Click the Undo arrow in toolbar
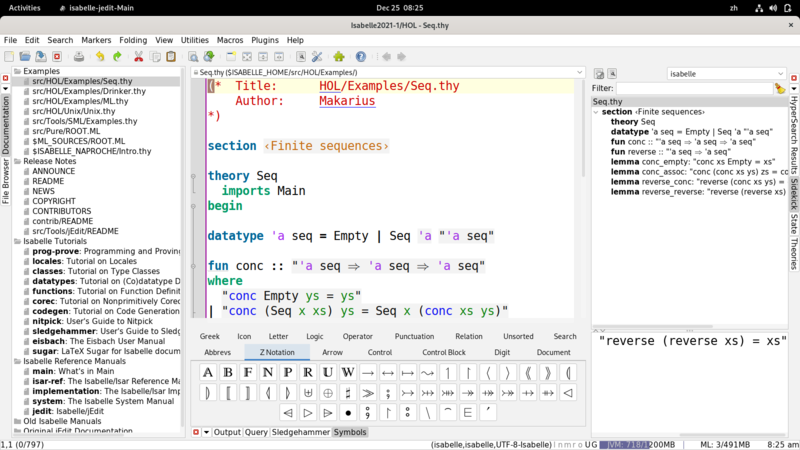The width and height of the screenshot is (800, 450). point(100,57)
